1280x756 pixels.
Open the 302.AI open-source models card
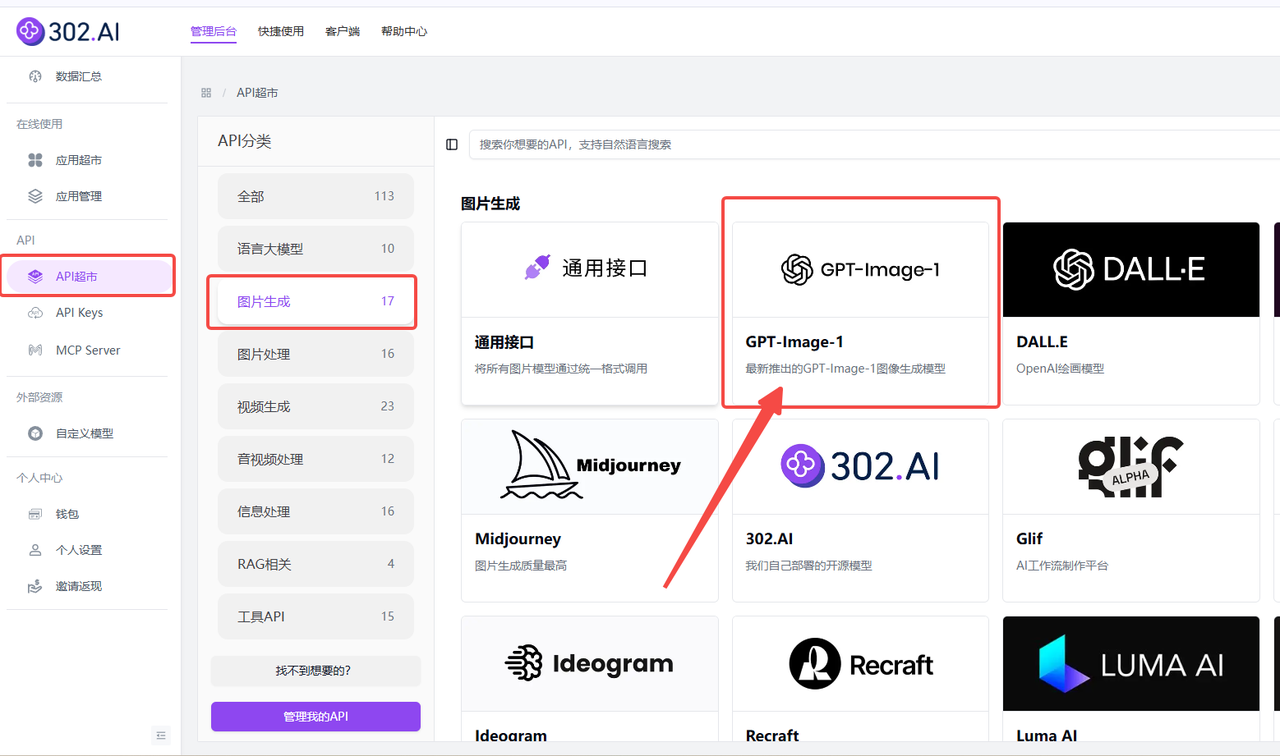(860, 510)
